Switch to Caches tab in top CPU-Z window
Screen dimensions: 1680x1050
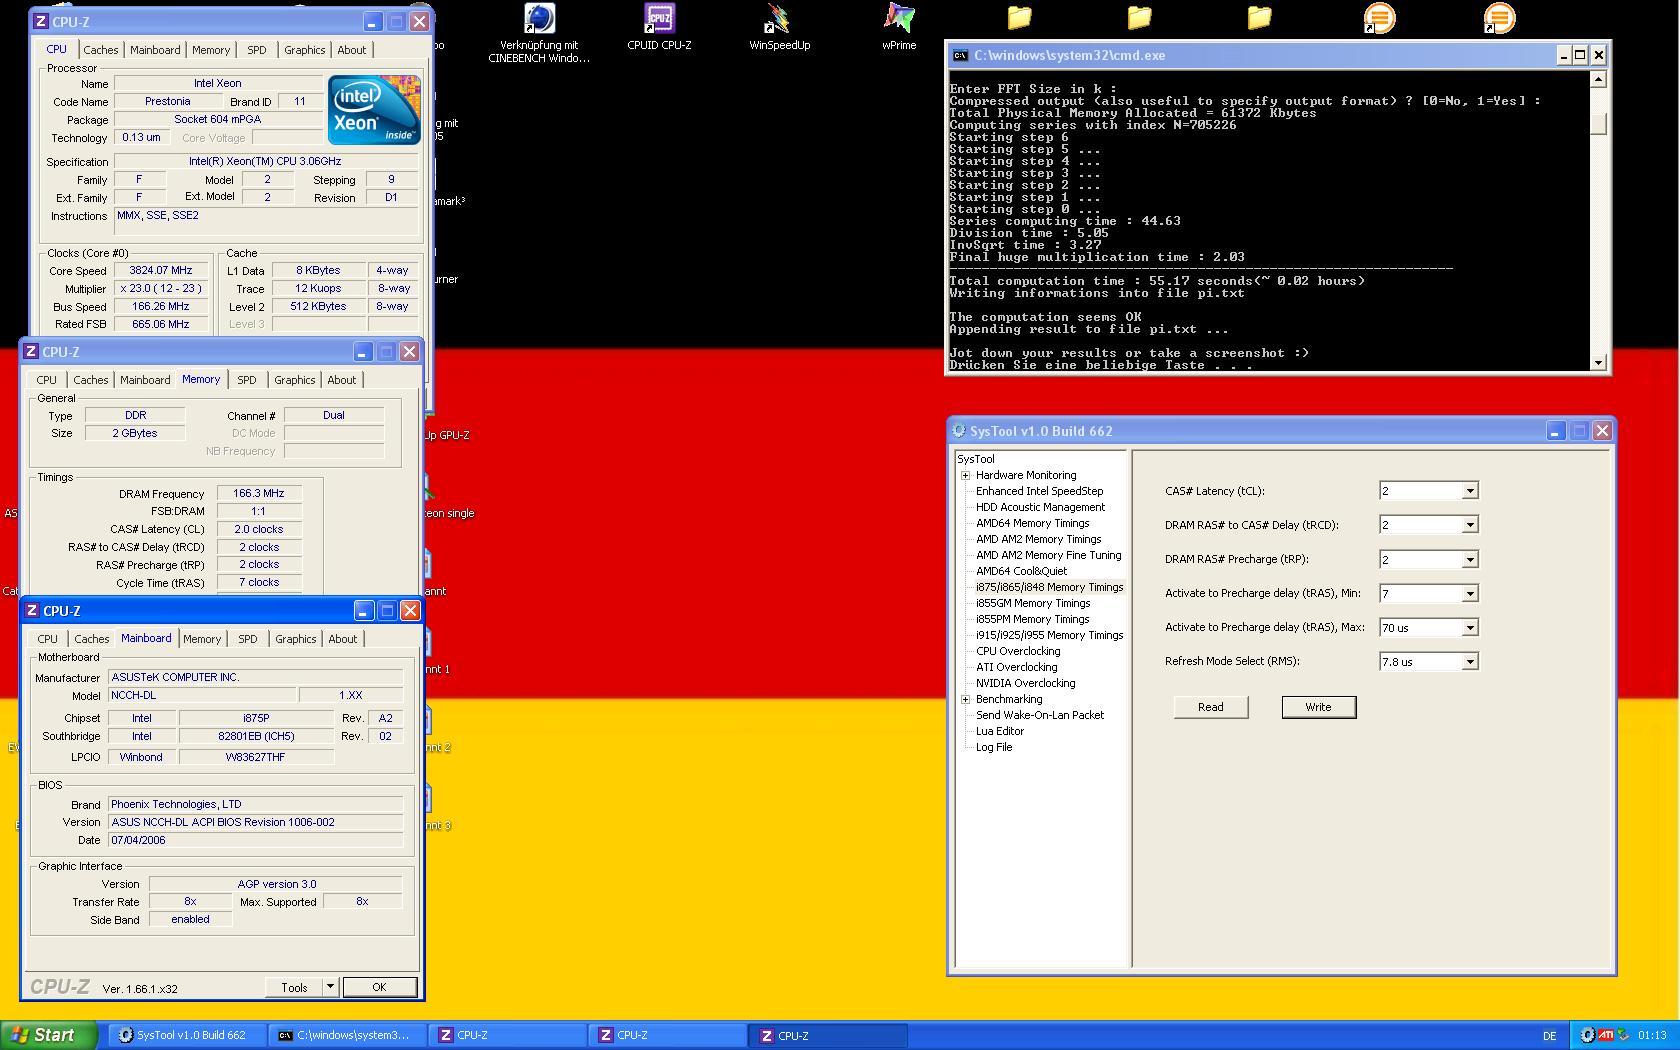click(101, 50)
